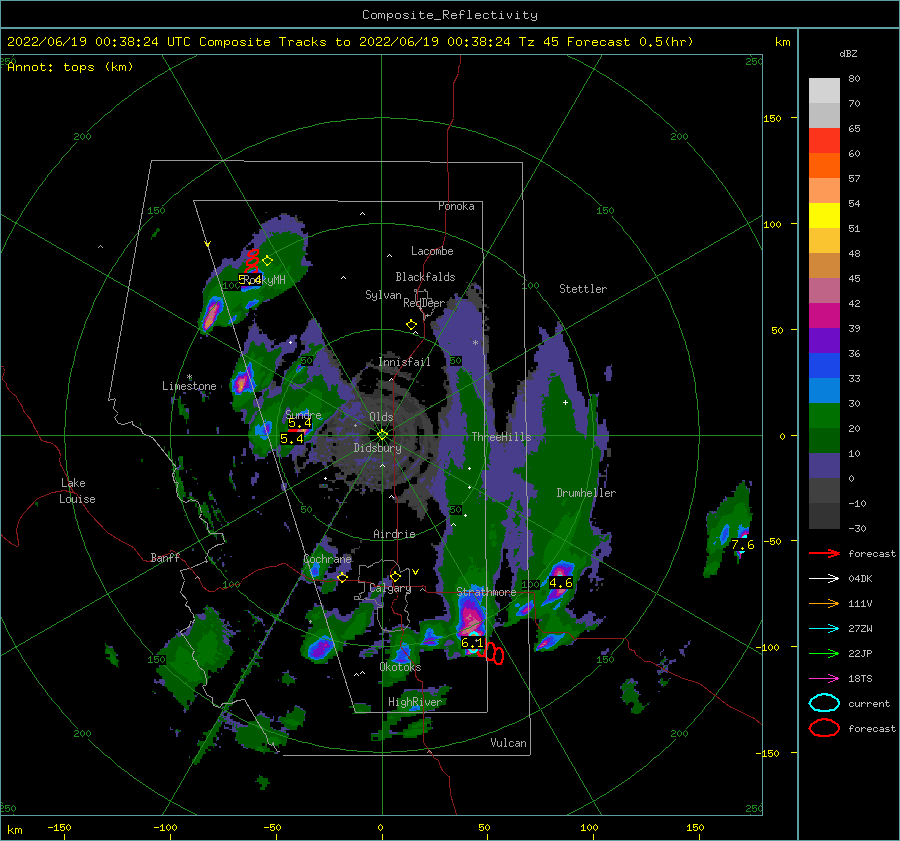
Task: Click the Drumheller label
Action: [x=586, y=493]
